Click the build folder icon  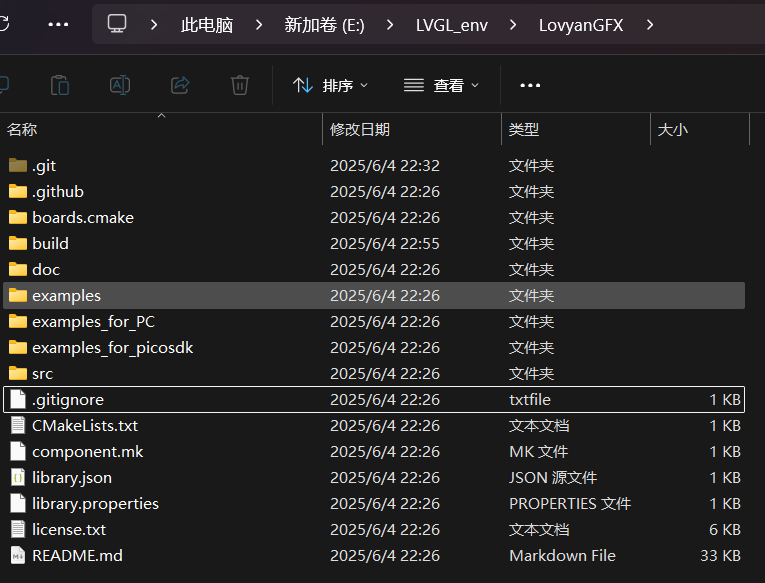click(x=18, y=243)
